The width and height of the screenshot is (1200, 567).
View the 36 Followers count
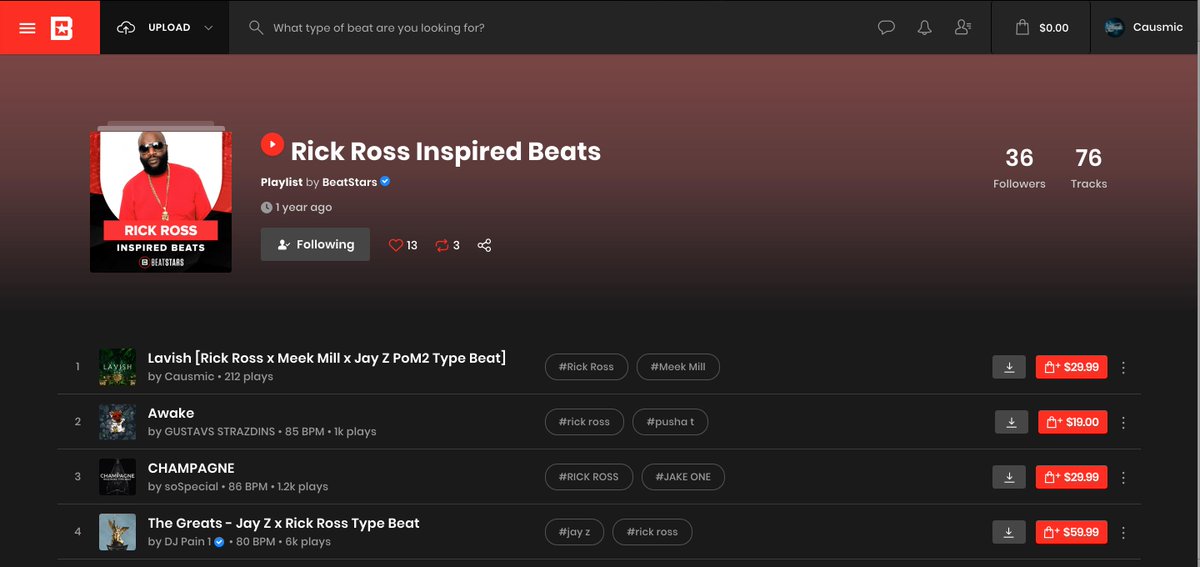tap(1019, 168)
